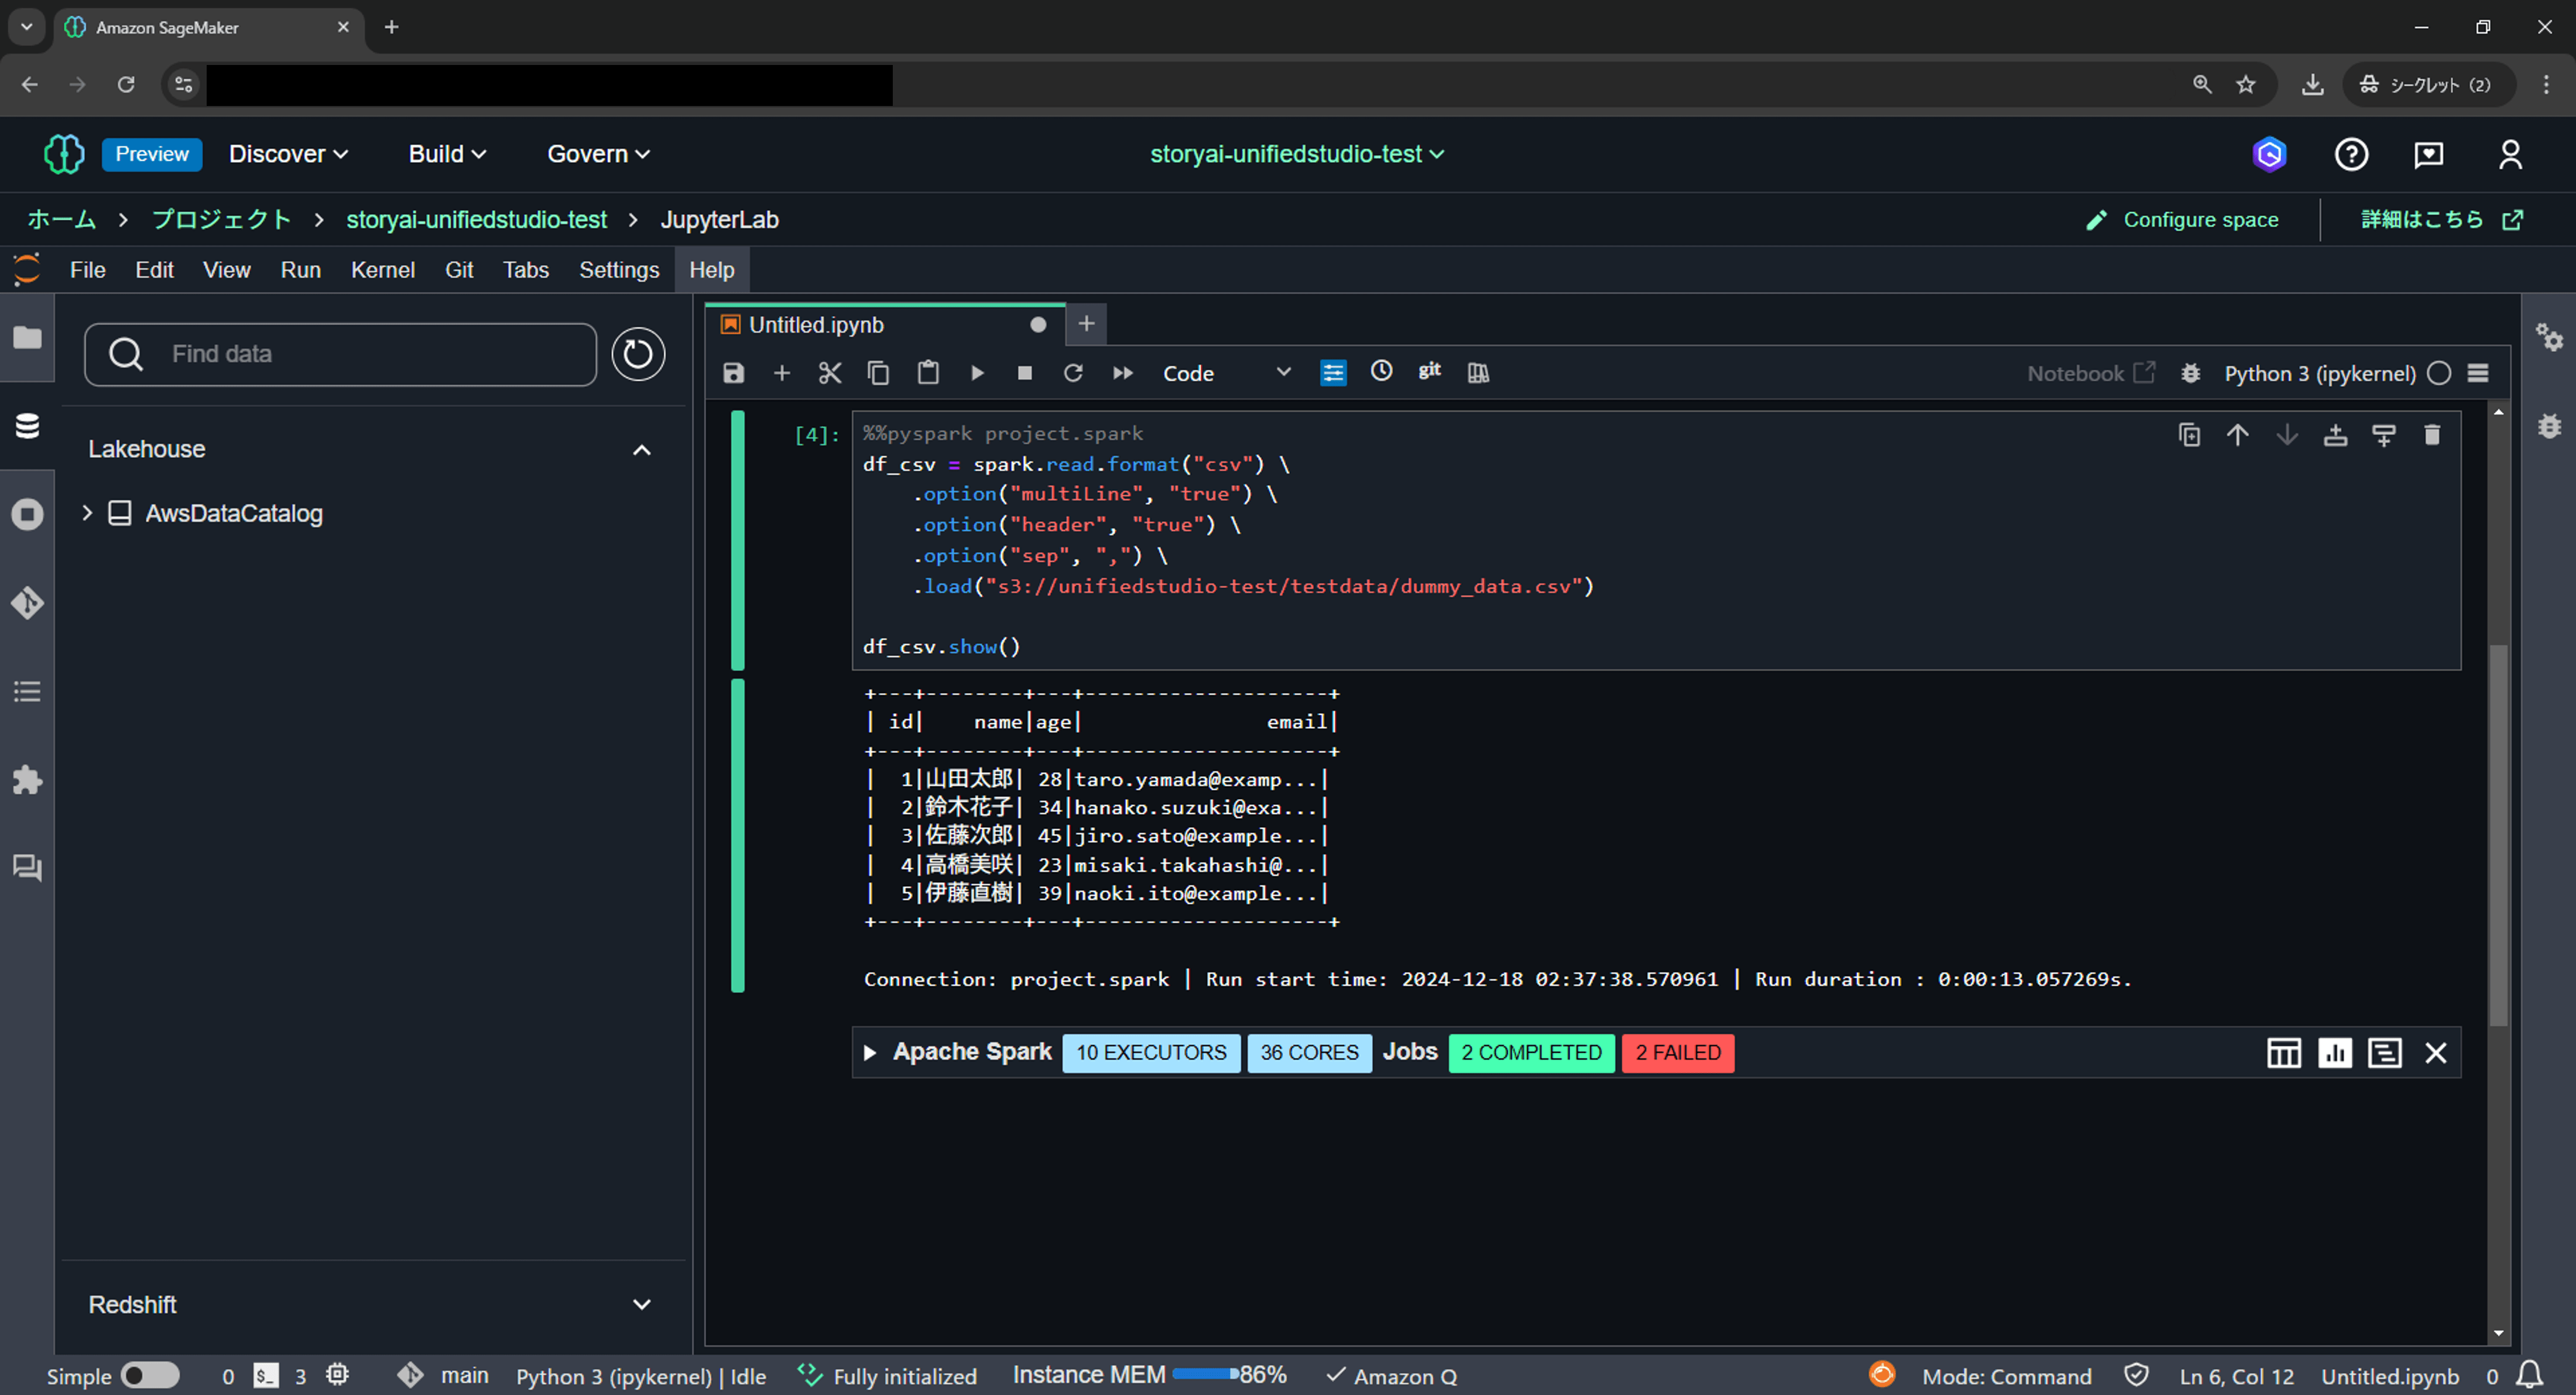Restart kernel and run all cells
Image resolution: width=2576 pixels, height=1395 pixels.
coord(1123,373)
